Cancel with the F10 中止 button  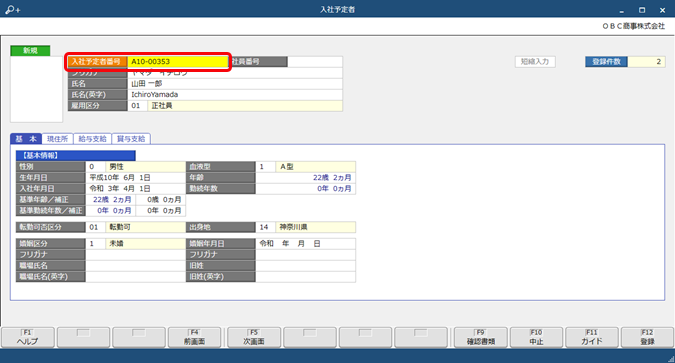(536, 337)
